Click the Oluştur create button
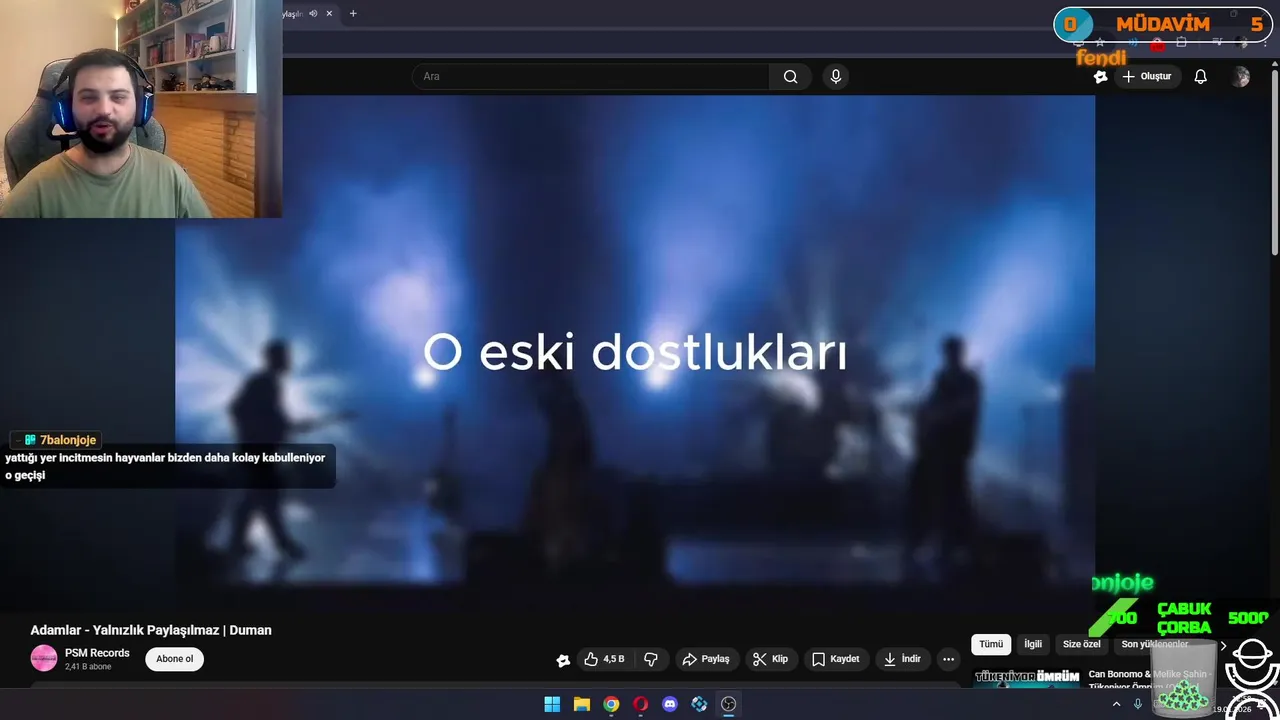 point(1146,76)
